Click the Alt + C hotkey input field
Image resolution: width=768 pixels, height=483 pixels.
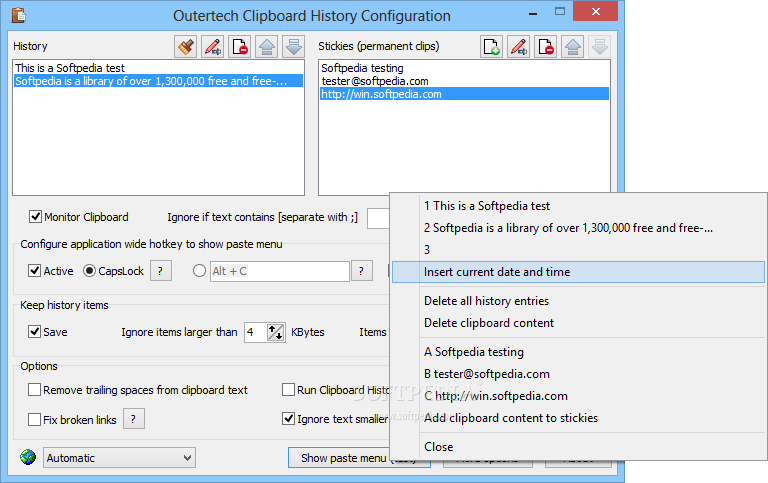coord(280,271)
